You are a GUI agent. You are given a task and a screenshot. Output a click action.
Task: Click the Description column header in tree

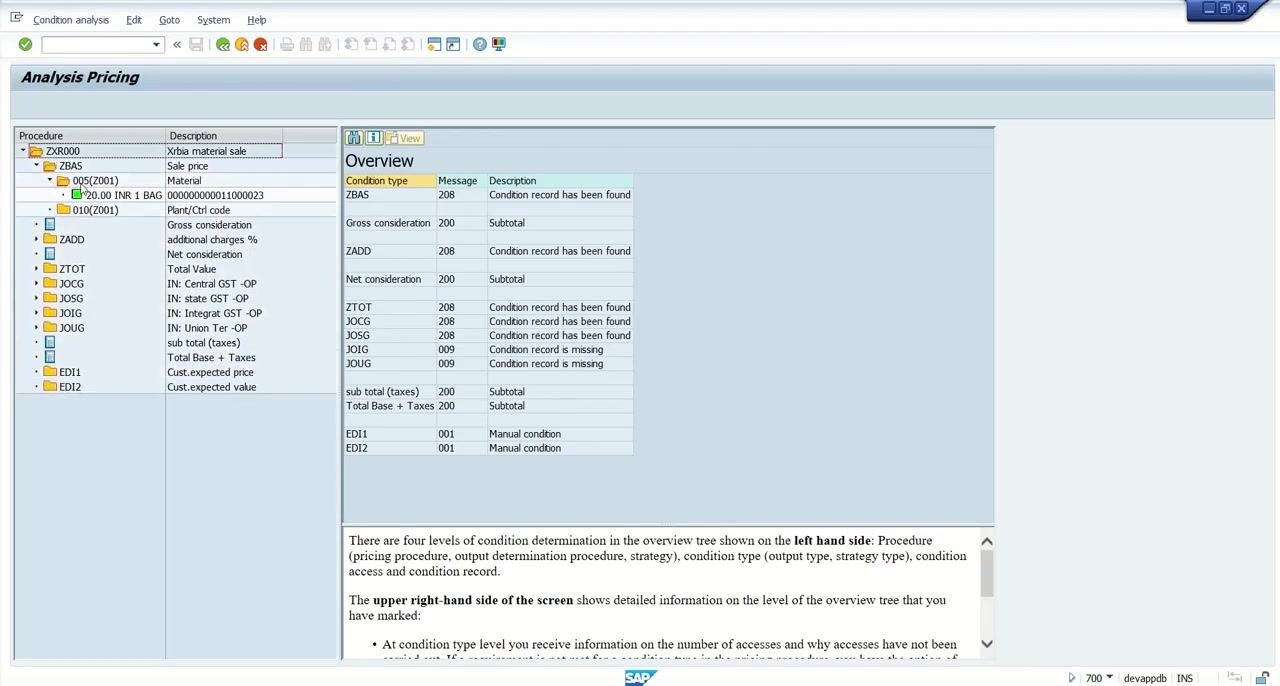[x=224, y=136]
